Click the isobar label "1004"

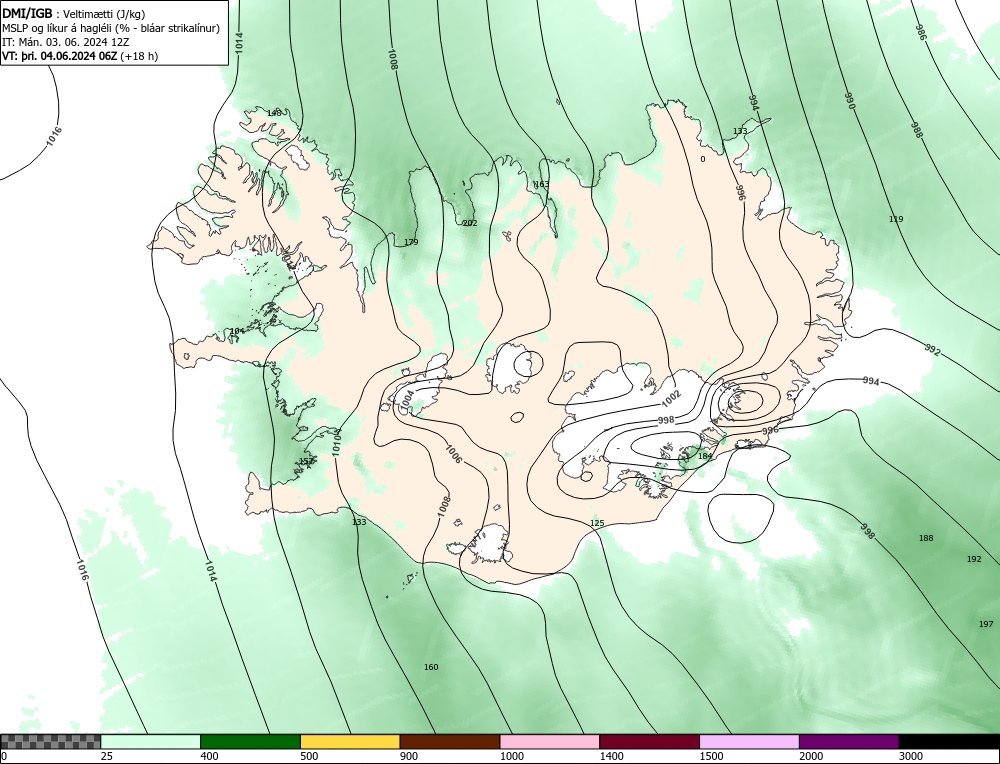[407, 399]
